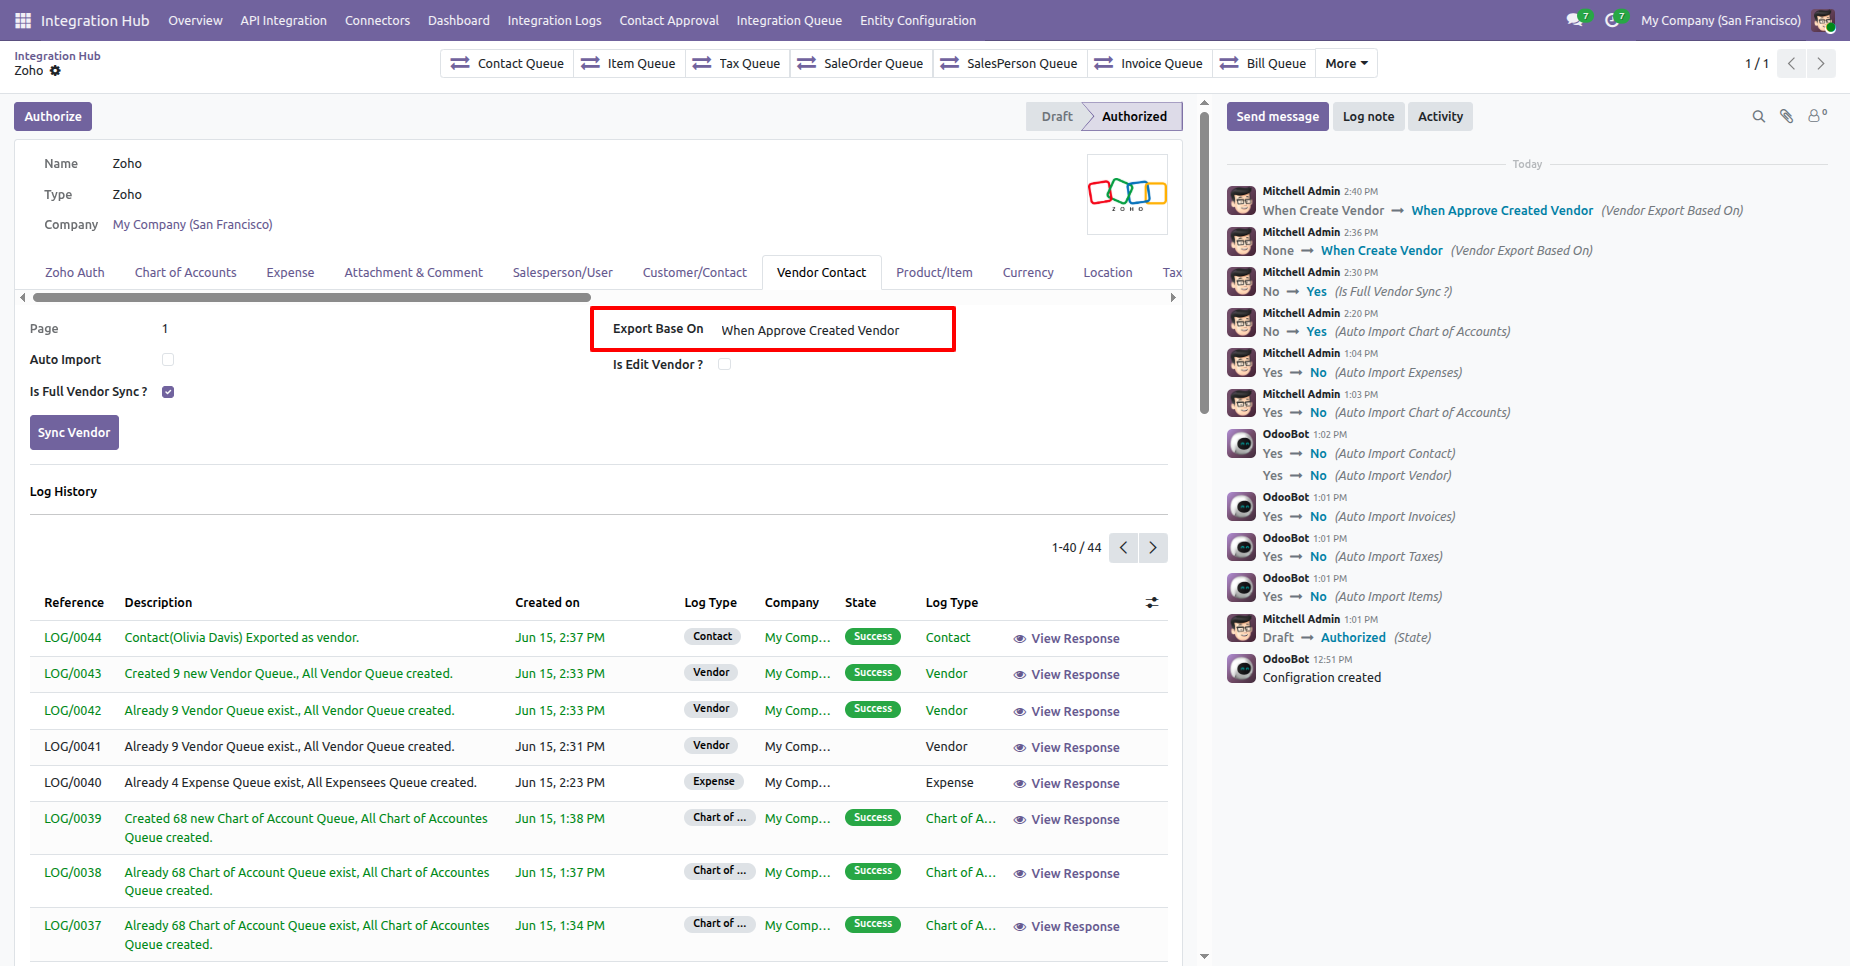Screen dimensions: 1850x966
Task: View Response for LOG/0038
Action: (1066, 874)
